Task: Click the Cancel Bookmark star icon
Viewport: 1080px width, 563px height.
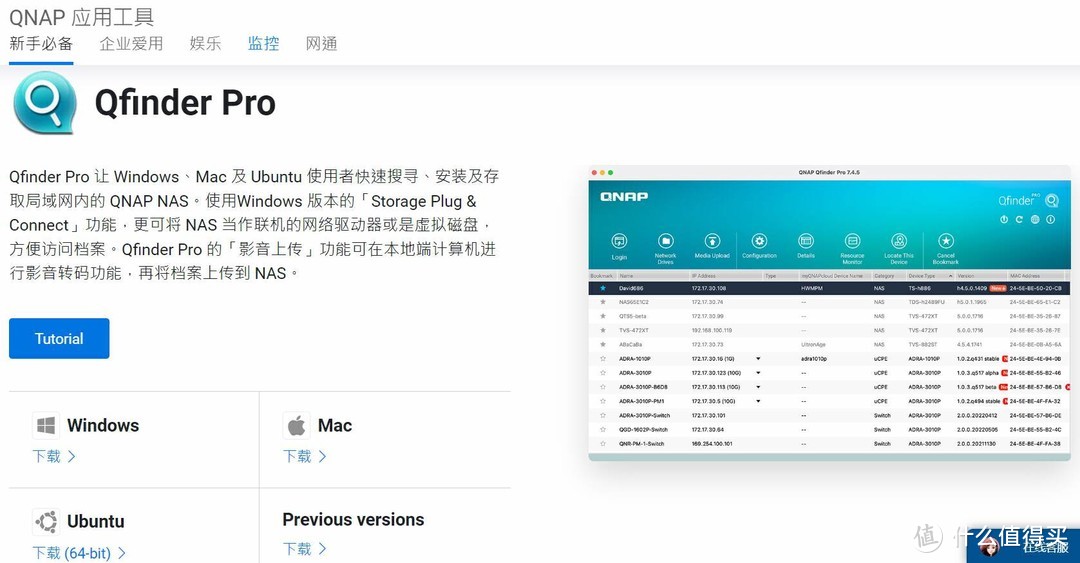Action: click(x=946, y=241)
